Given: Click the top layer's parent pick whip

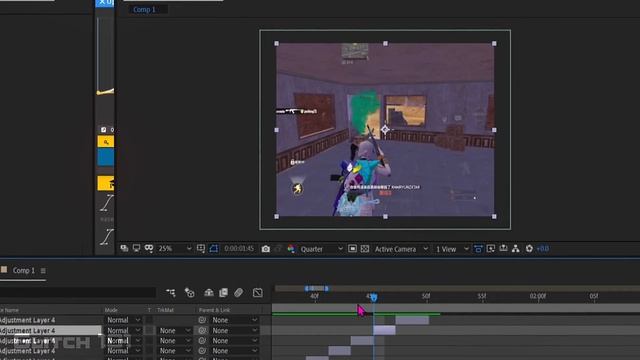Looking at the screenshot, I should pos(202,320).
